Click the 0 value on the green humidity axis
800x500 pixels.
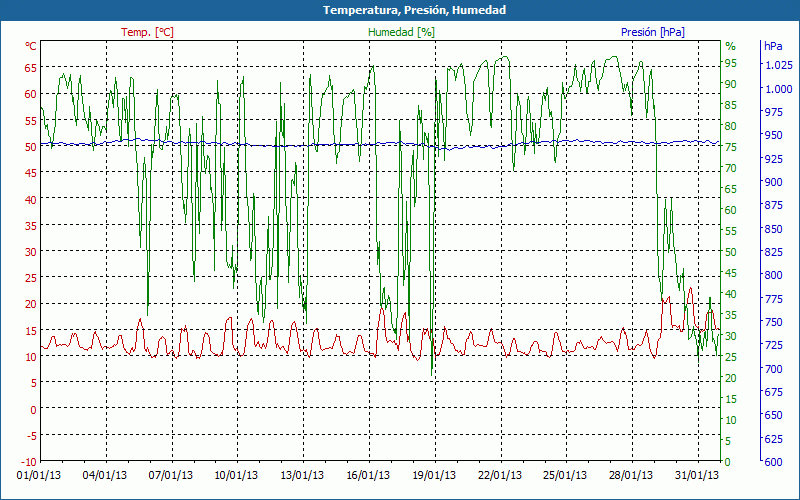click(728, 462)
